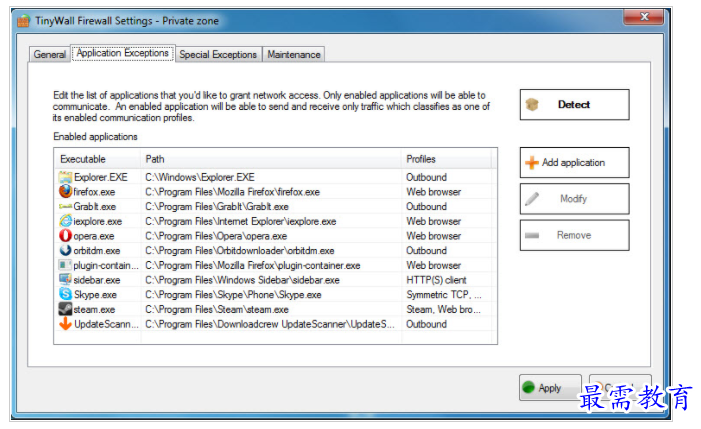This screenshot has height=429, width=701.
Task: Close the TinyWall settings window
Action: point(644,17)
